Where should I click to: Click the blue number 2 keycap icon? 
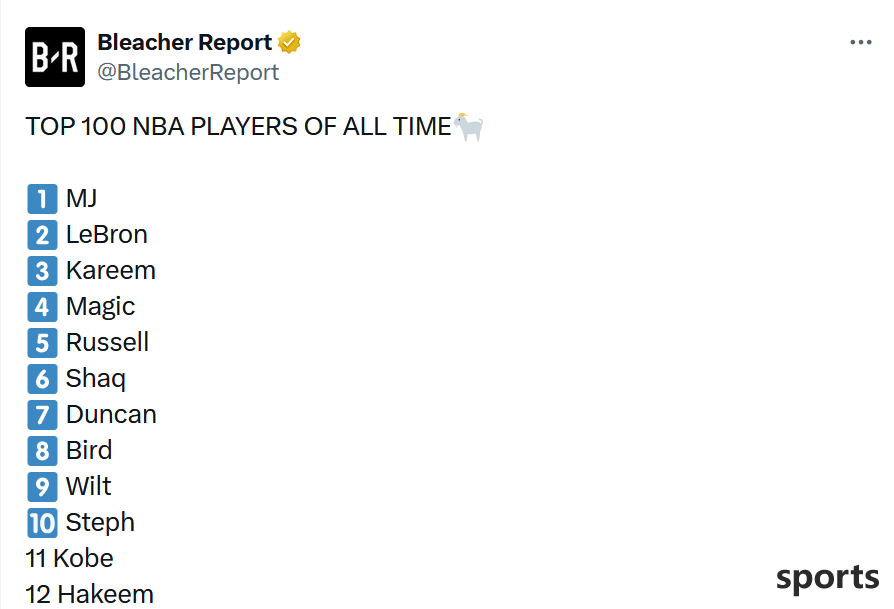(x=42, y=235)
